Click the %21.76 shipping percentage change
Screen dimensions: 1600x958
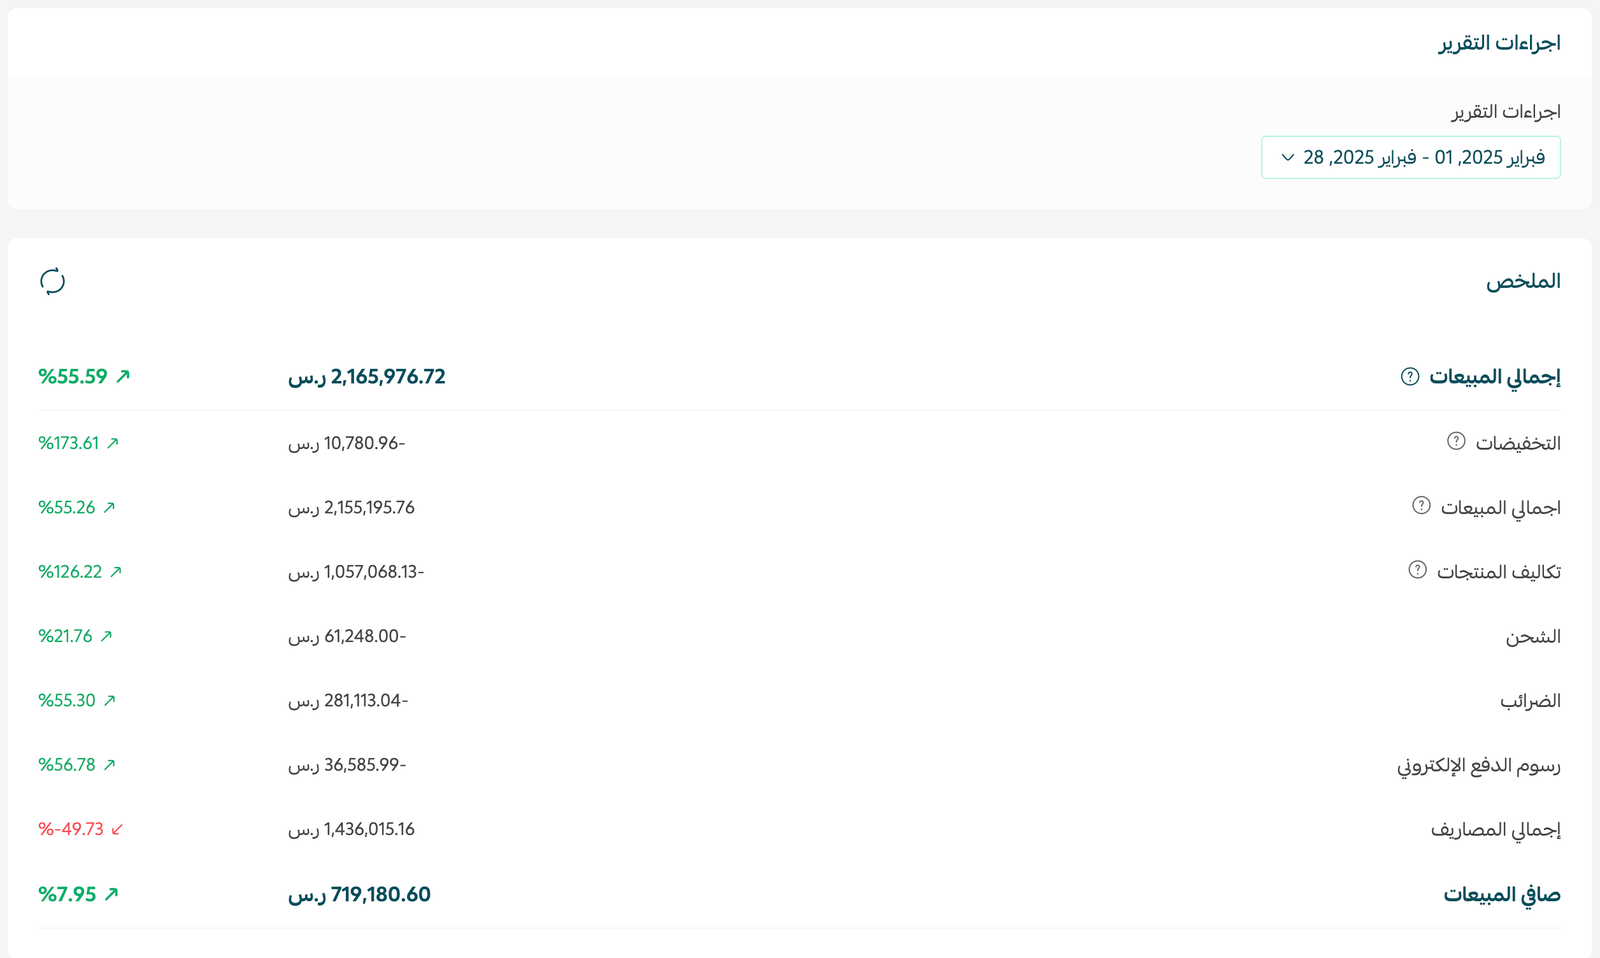pos(65,636)
